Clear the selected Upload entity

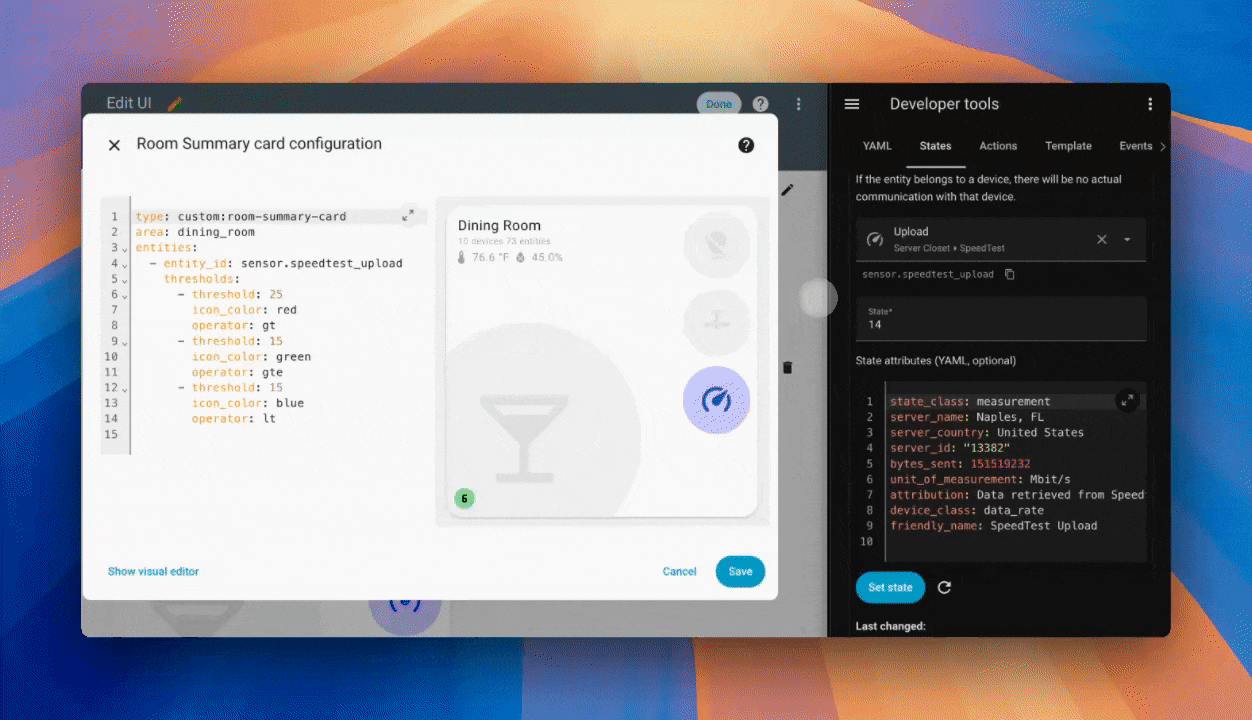pos(1102,239)
